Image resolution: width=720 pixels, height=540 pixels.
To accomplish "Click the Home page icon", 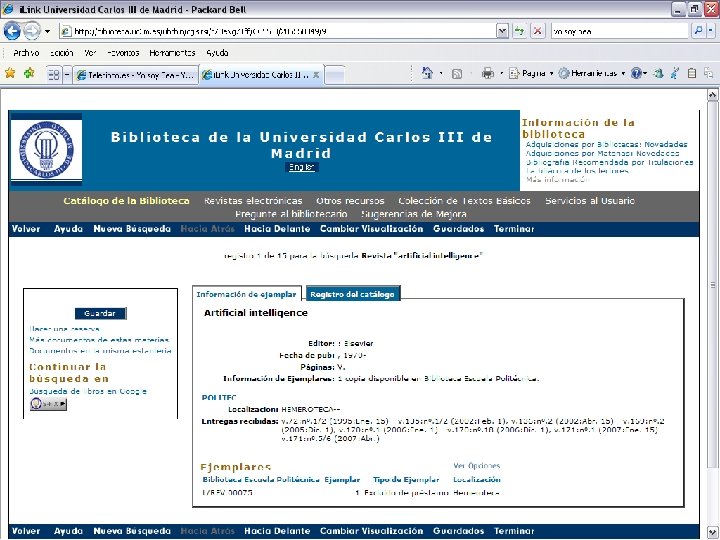I will 428,73.
